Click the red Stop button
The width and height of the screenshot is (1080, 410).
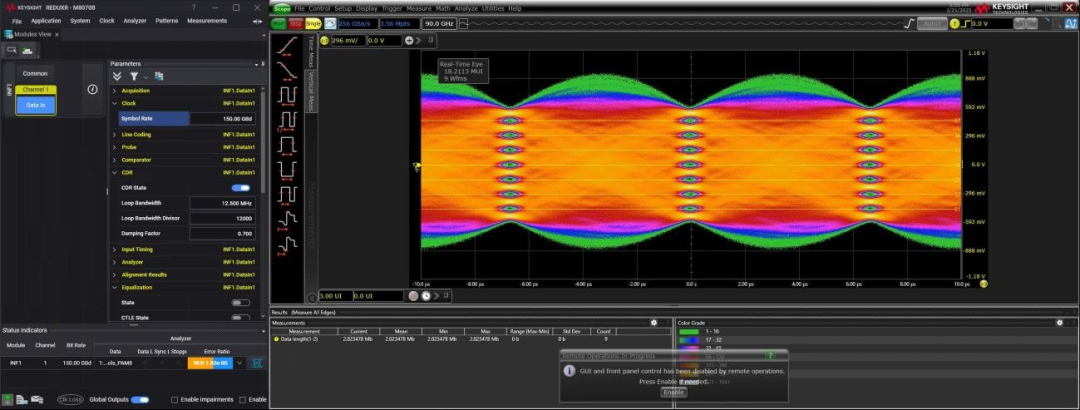[x=295, y=23]
